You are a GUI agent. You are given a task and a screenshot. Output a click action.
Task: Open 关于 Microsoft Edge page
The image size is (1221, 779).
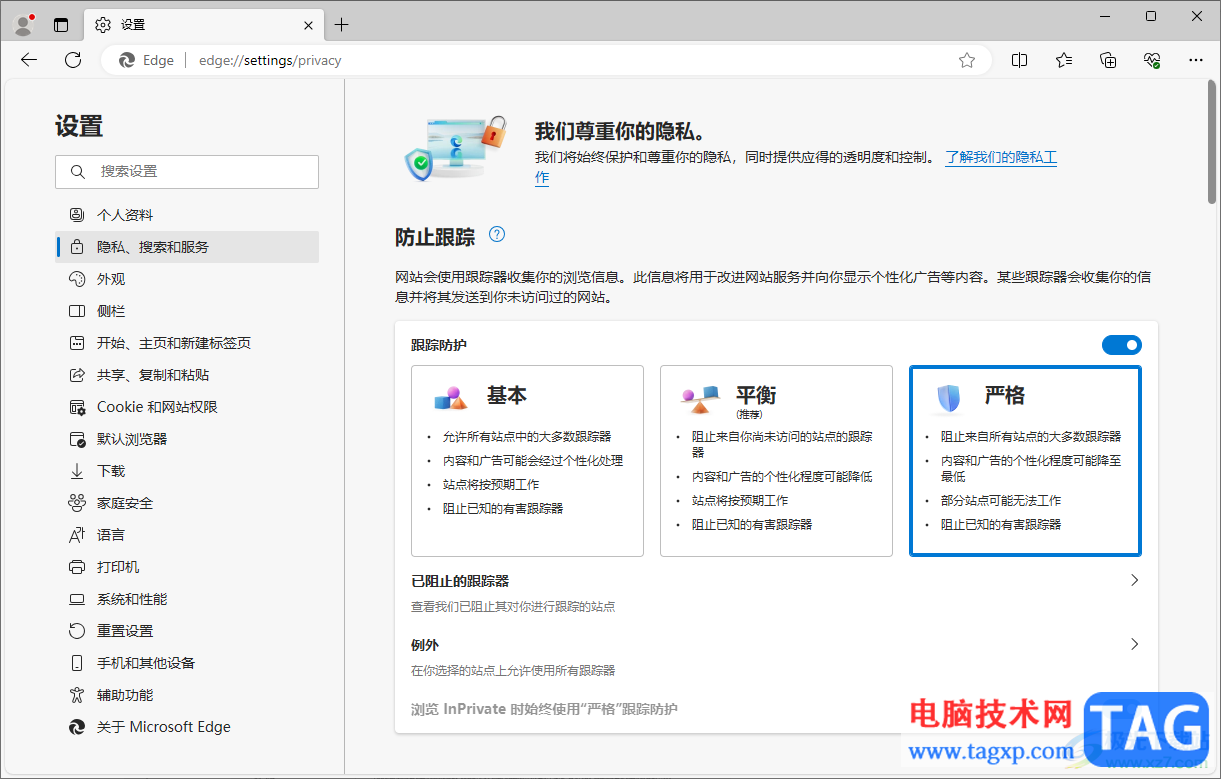pos(187,727)
